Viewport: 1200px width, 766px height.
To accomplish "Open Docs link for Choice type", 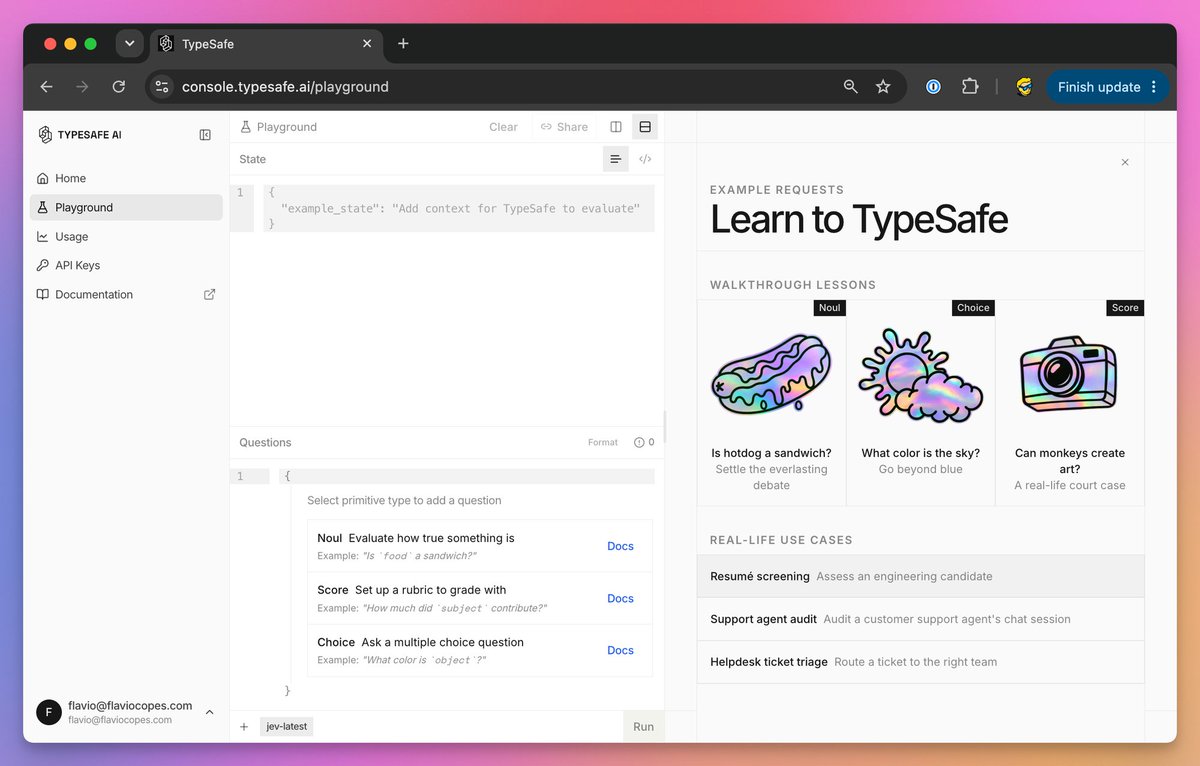I will (x=621, y=650).
